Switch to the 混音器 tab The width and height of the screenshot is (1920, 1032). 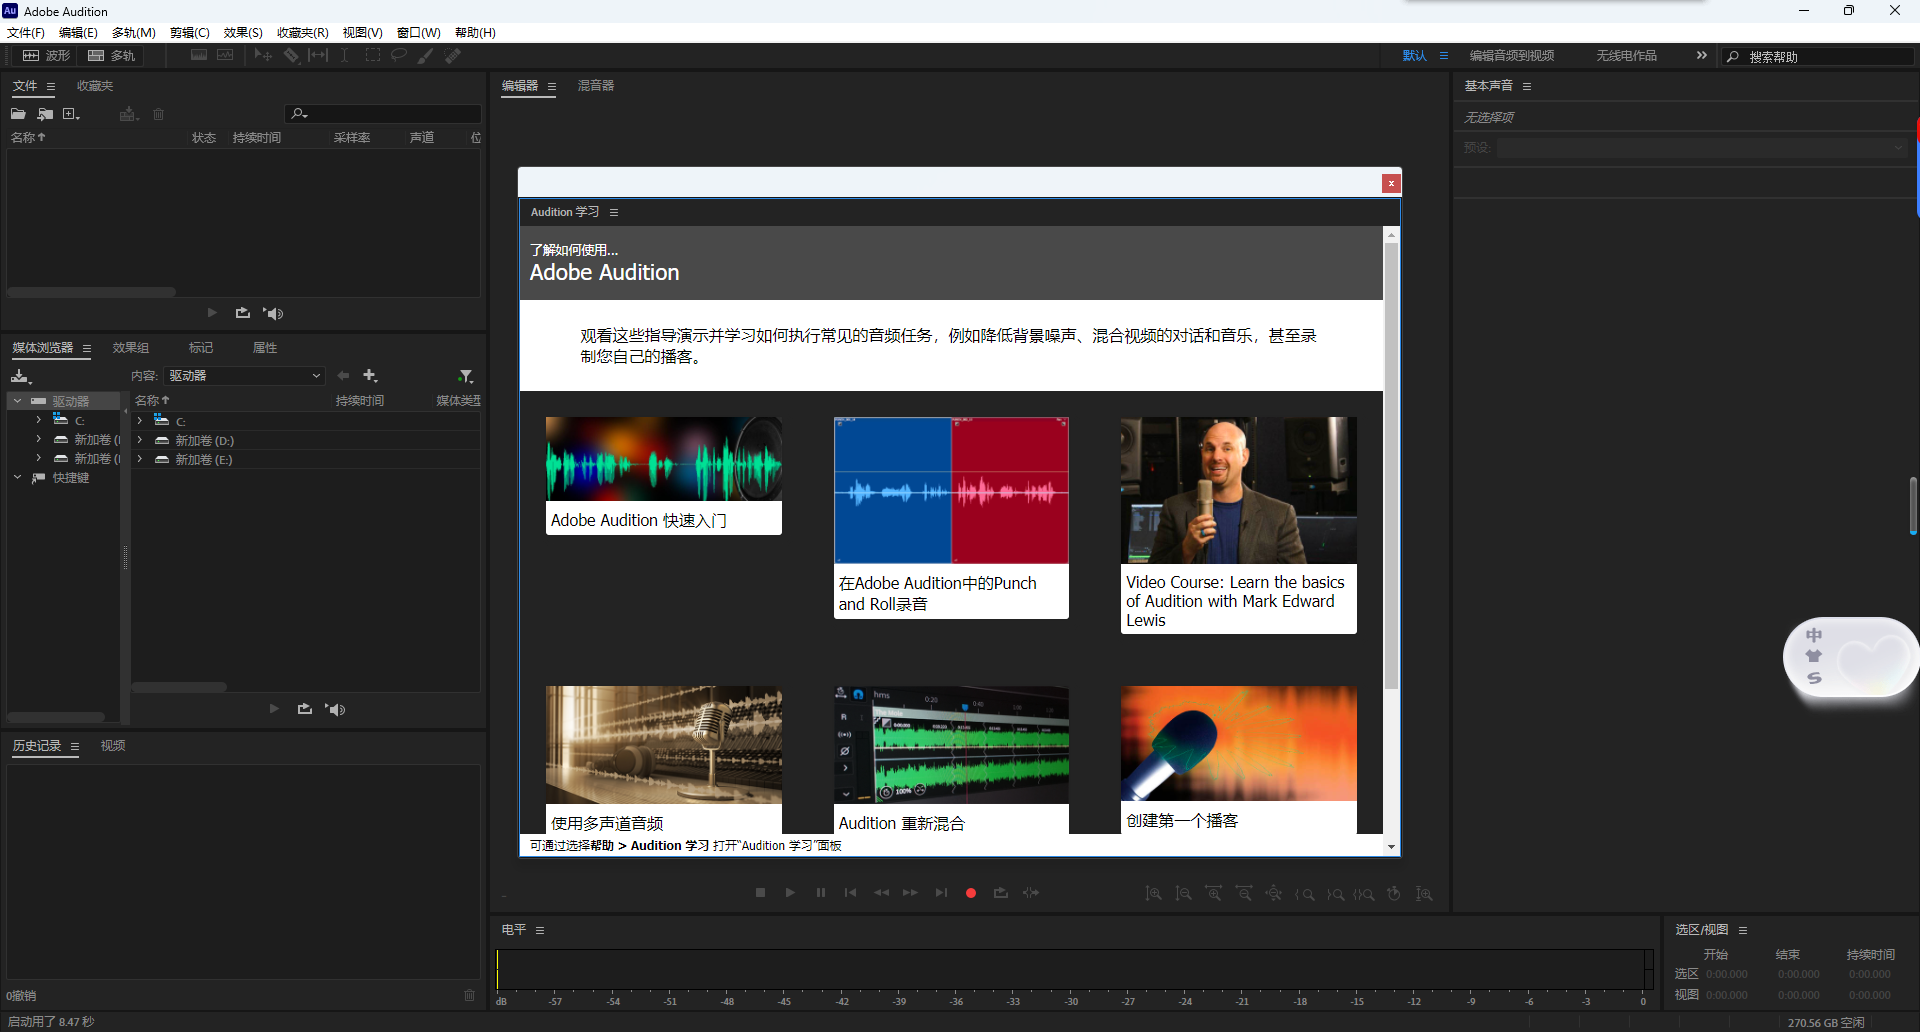tap(595, 86)
